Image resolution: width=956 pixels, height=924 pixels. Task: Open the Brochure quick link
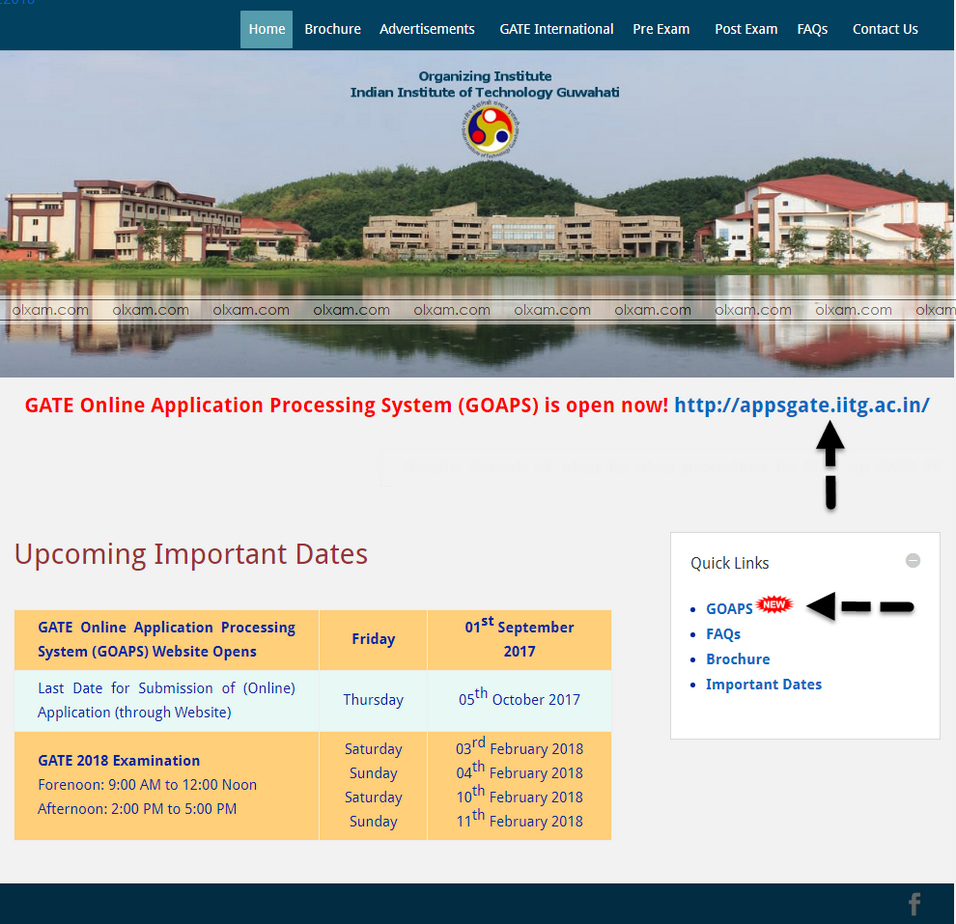pos(738,659)
